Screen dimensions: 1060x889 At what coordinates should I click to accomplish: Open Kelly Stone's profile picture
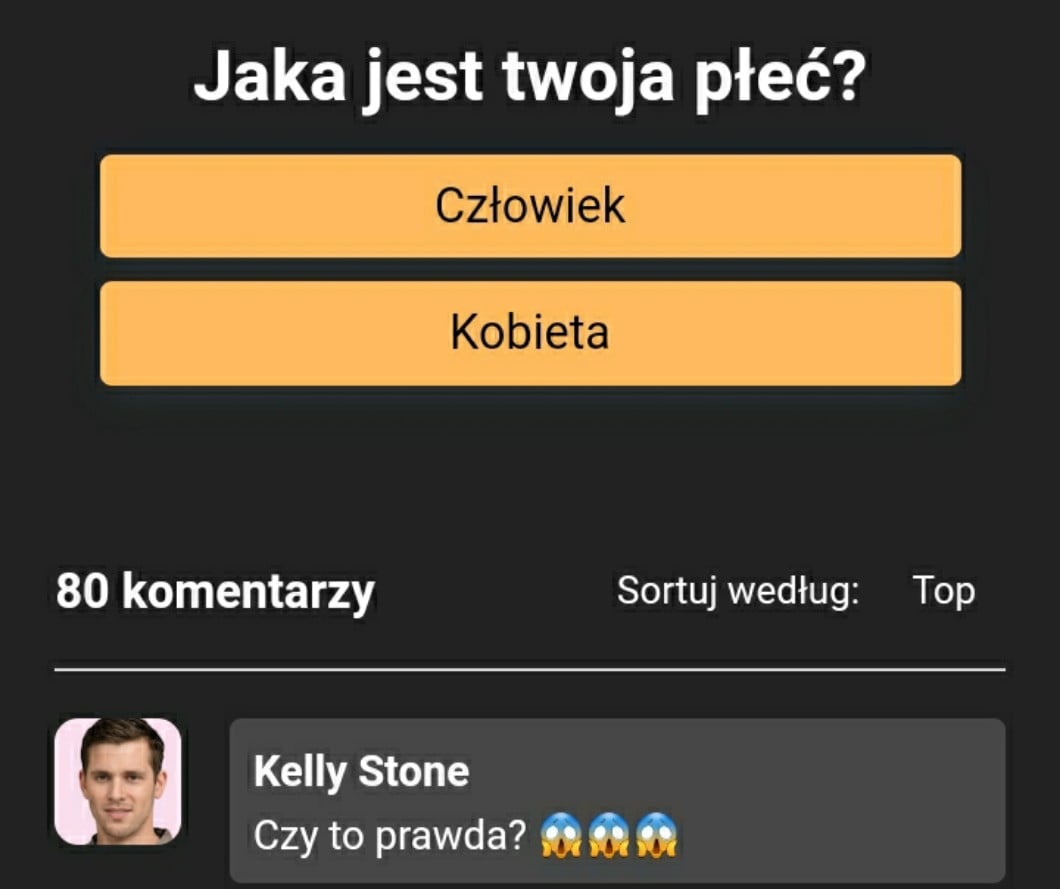118,782
